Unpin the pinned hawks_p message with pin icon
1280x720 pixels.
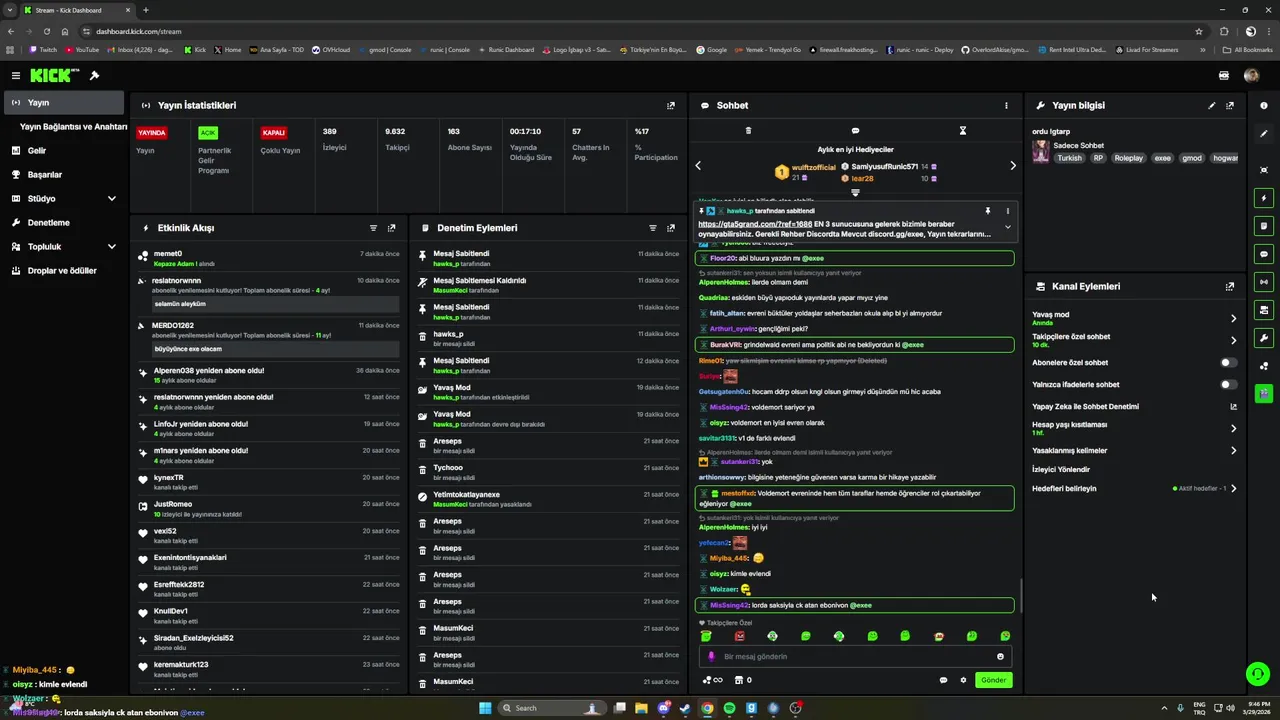tap(988, 211)
